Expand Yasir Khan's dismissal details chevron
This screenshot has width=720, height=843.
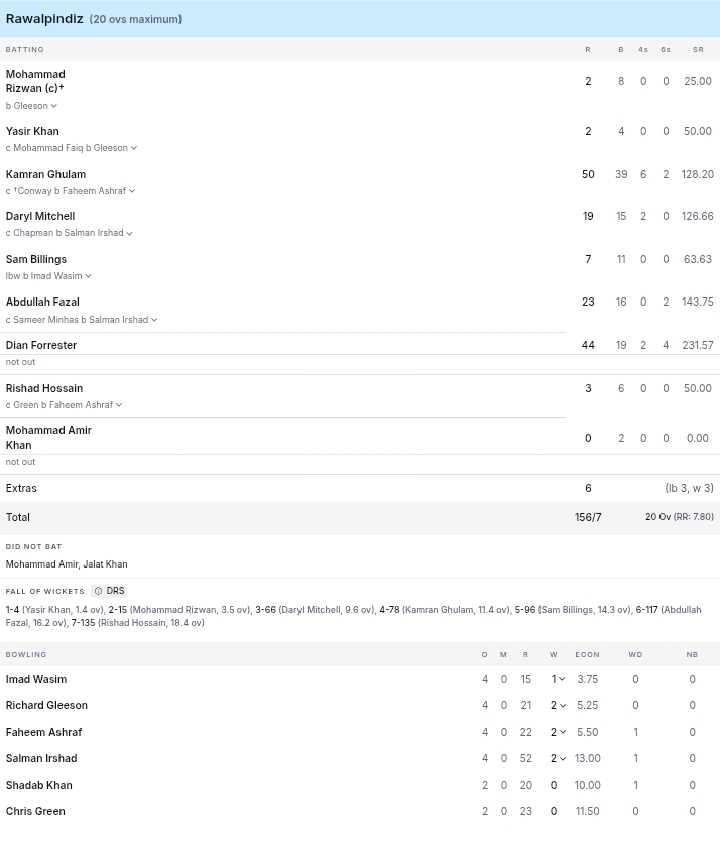(x=134, y=148)
